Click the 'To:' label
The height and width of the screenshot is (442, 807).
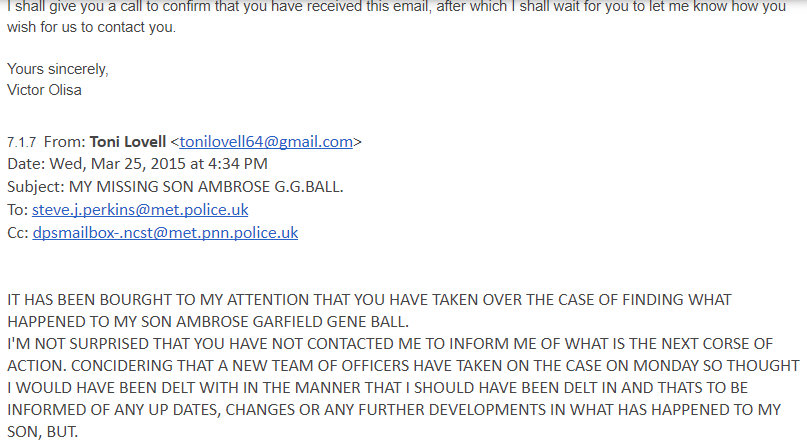[x=18, y=210]
